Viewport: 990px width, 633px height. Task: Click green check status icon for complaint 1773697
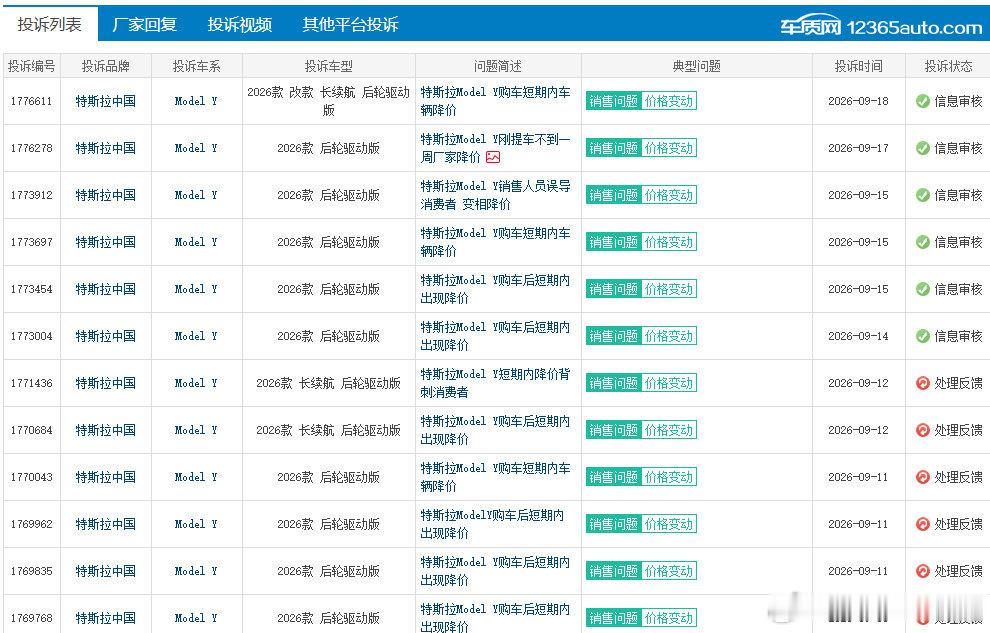(x=922, y=242)
